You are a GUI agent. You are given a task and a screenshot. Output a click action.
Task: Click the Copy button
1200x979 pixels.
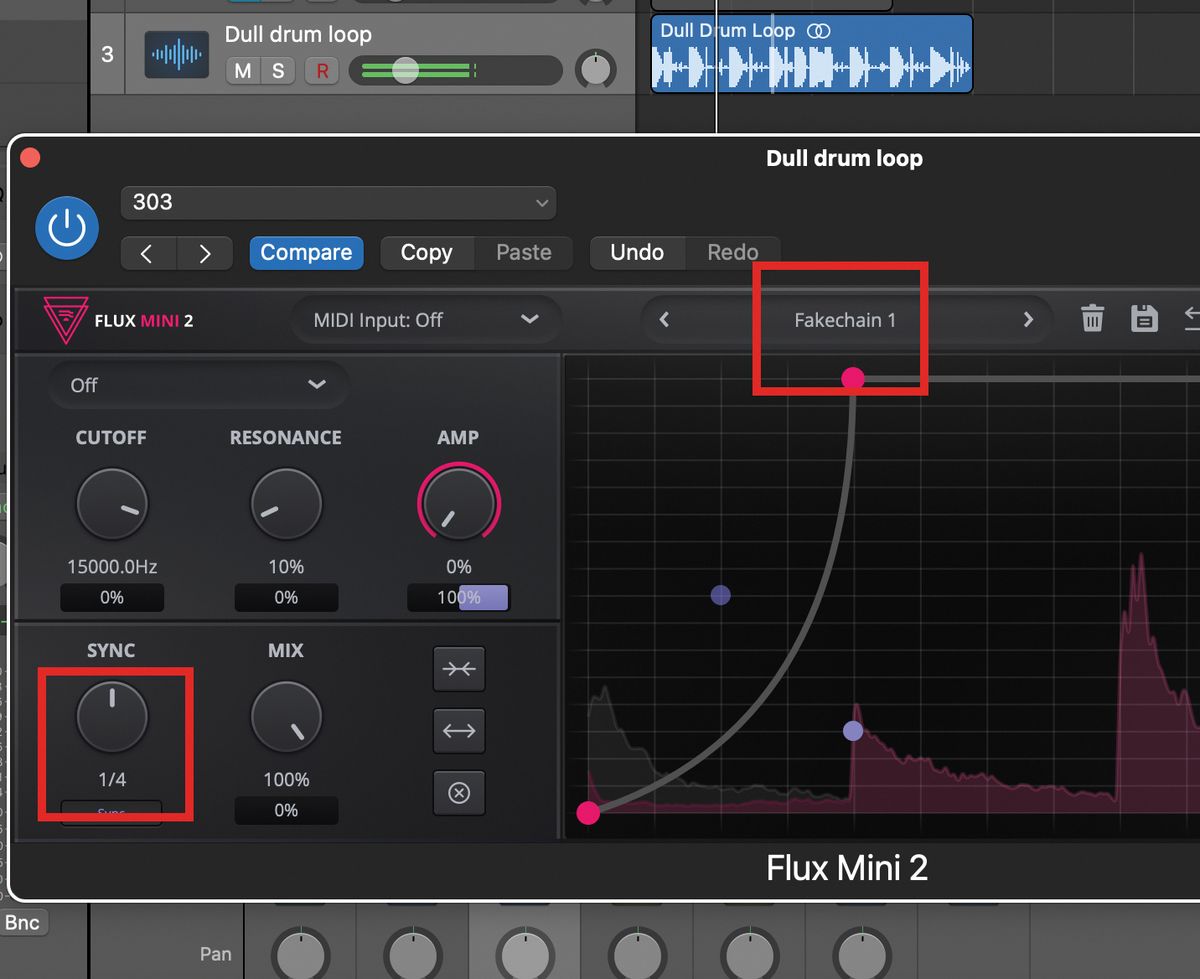427,253
